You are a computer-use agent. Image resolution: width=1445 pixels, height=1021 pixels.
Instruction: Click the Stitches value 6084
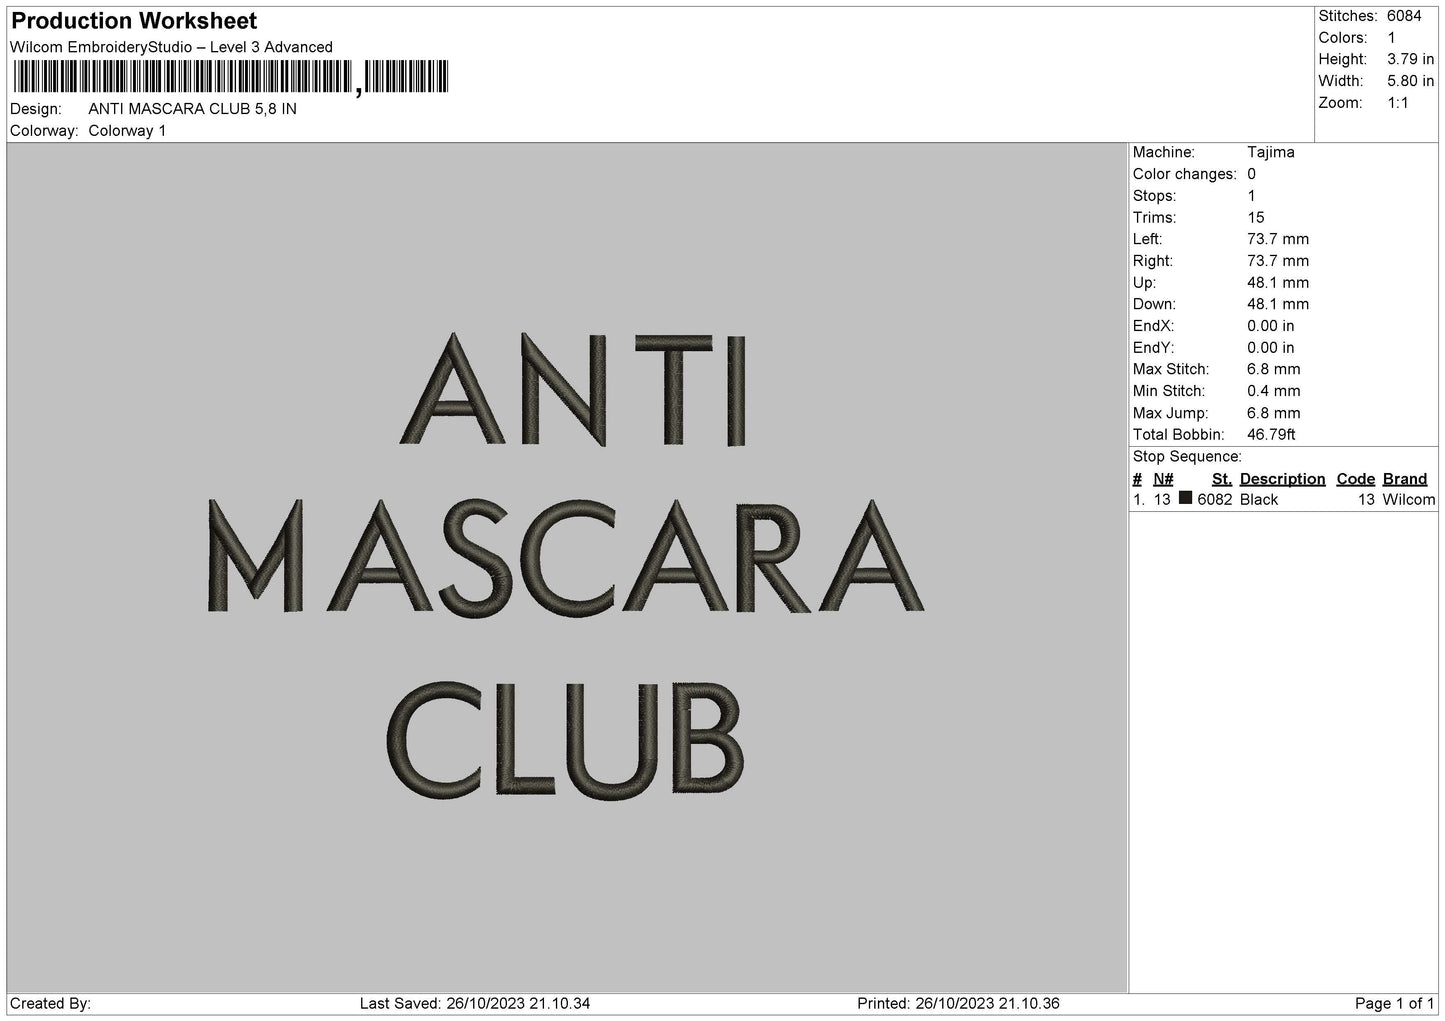coord(1404,16)
